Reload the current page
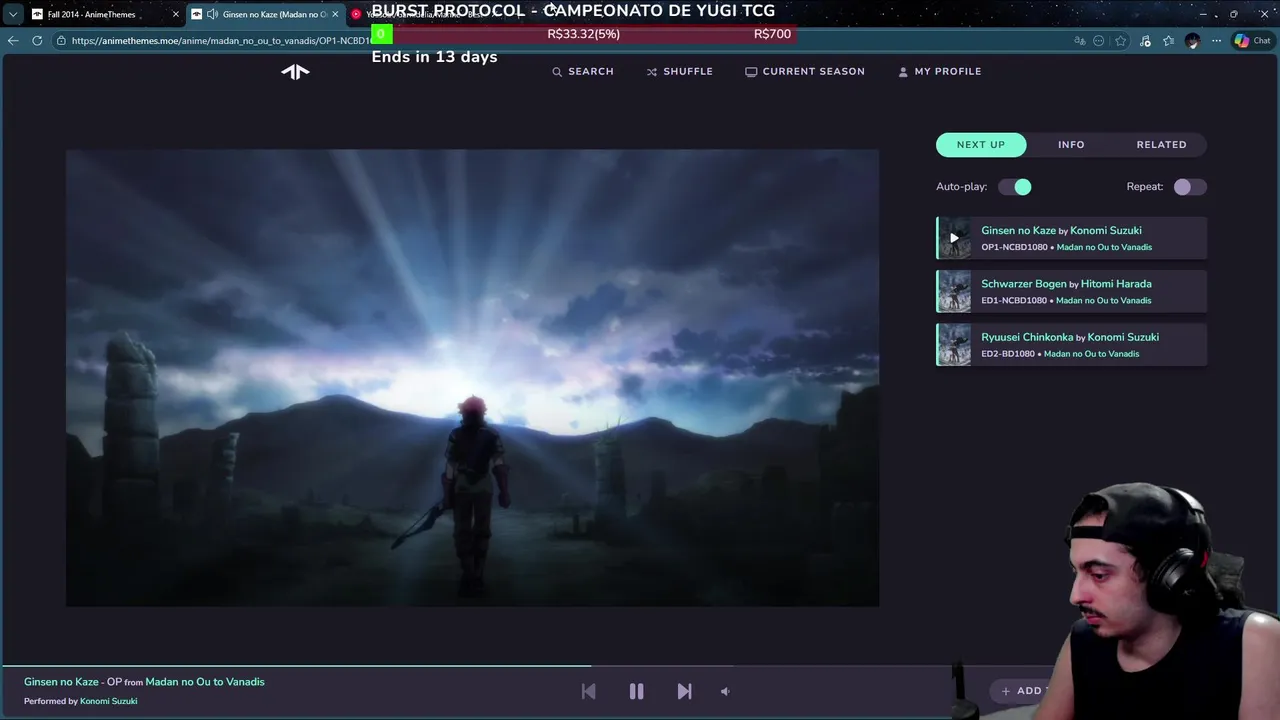The image size is (1280, 720). [x=37, y=41]
